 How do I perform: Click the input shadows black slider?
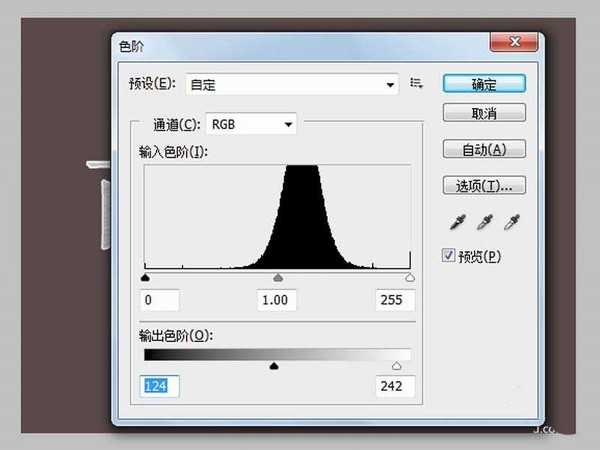tap(146, 277)
